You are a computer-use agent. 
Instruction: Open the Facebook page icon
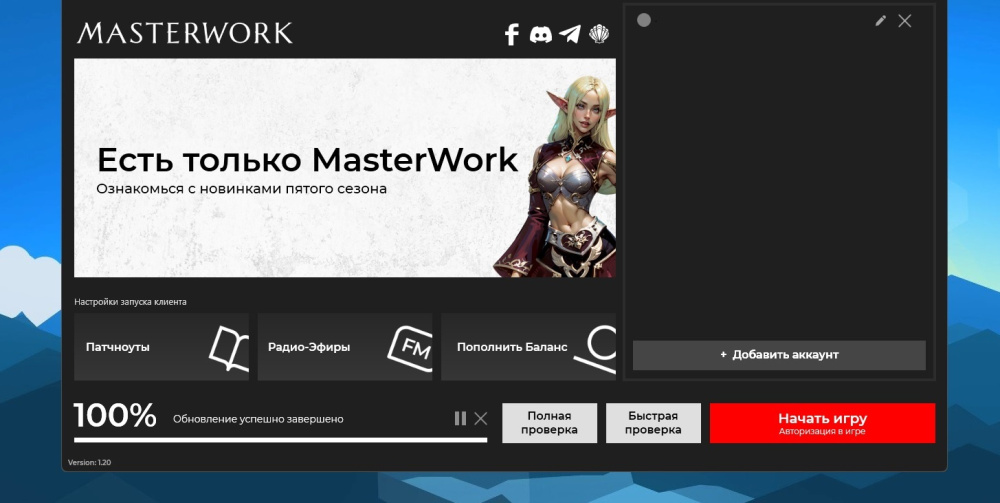512,35
